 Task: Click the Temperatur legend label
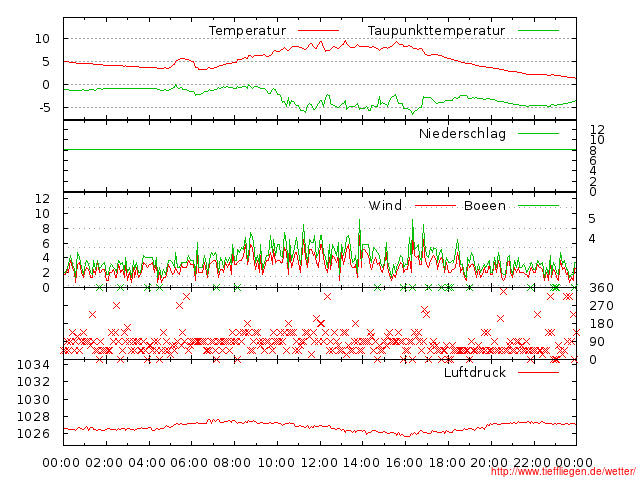247,31
